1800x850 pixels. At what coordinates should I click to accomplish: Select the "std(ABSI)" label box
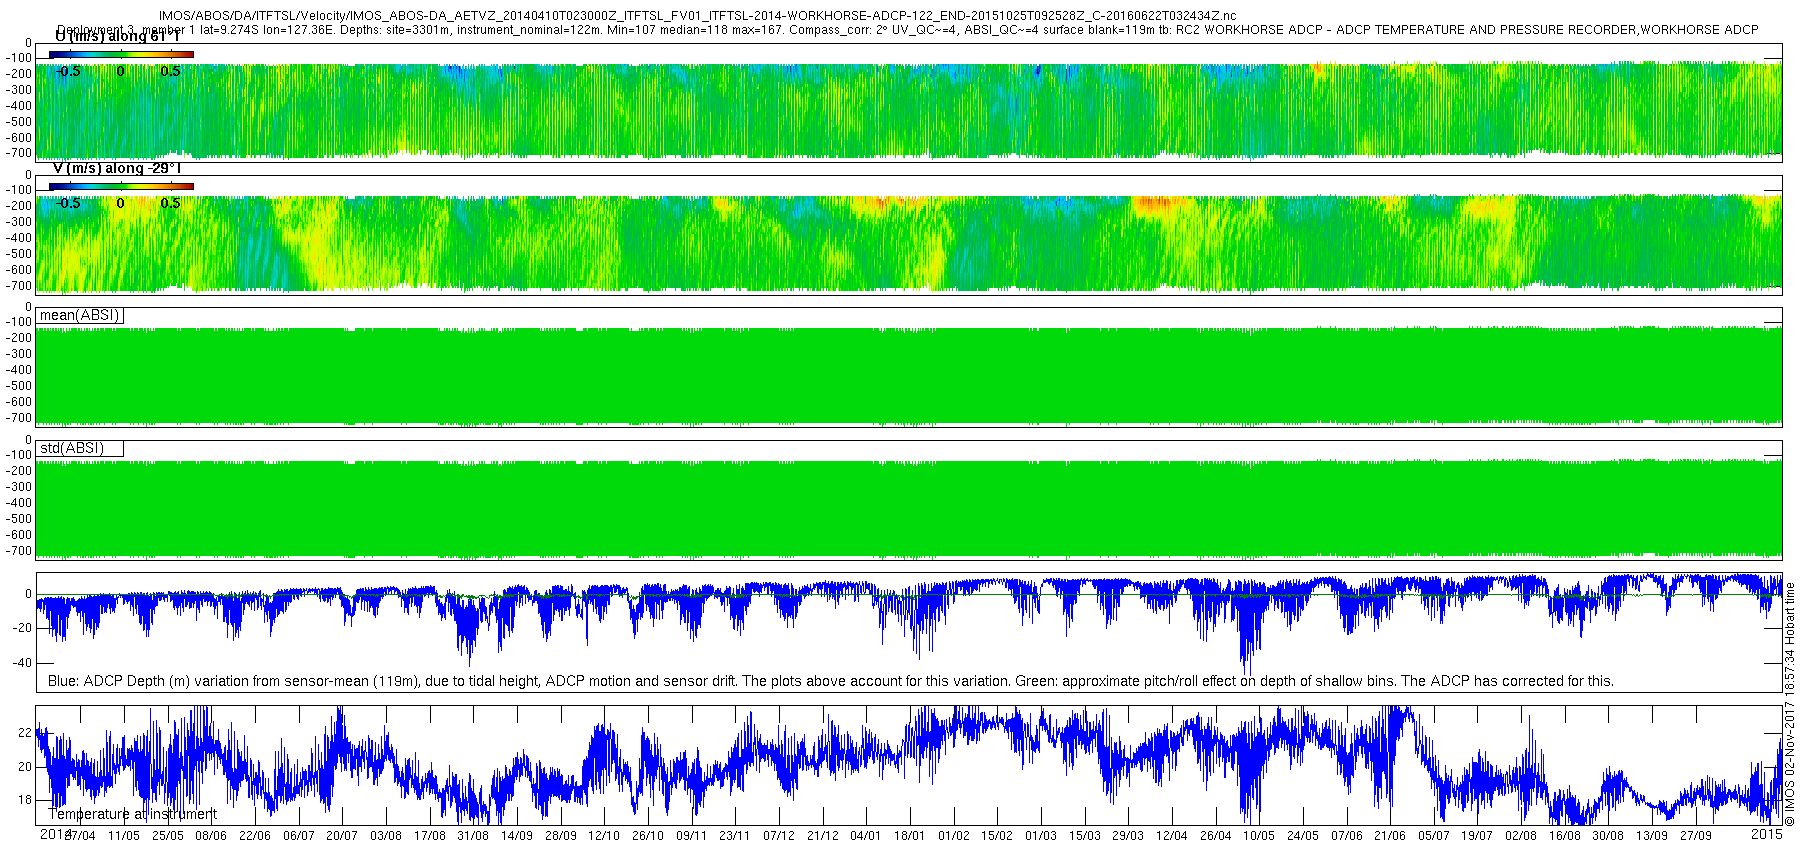click(x=80, y=449)
